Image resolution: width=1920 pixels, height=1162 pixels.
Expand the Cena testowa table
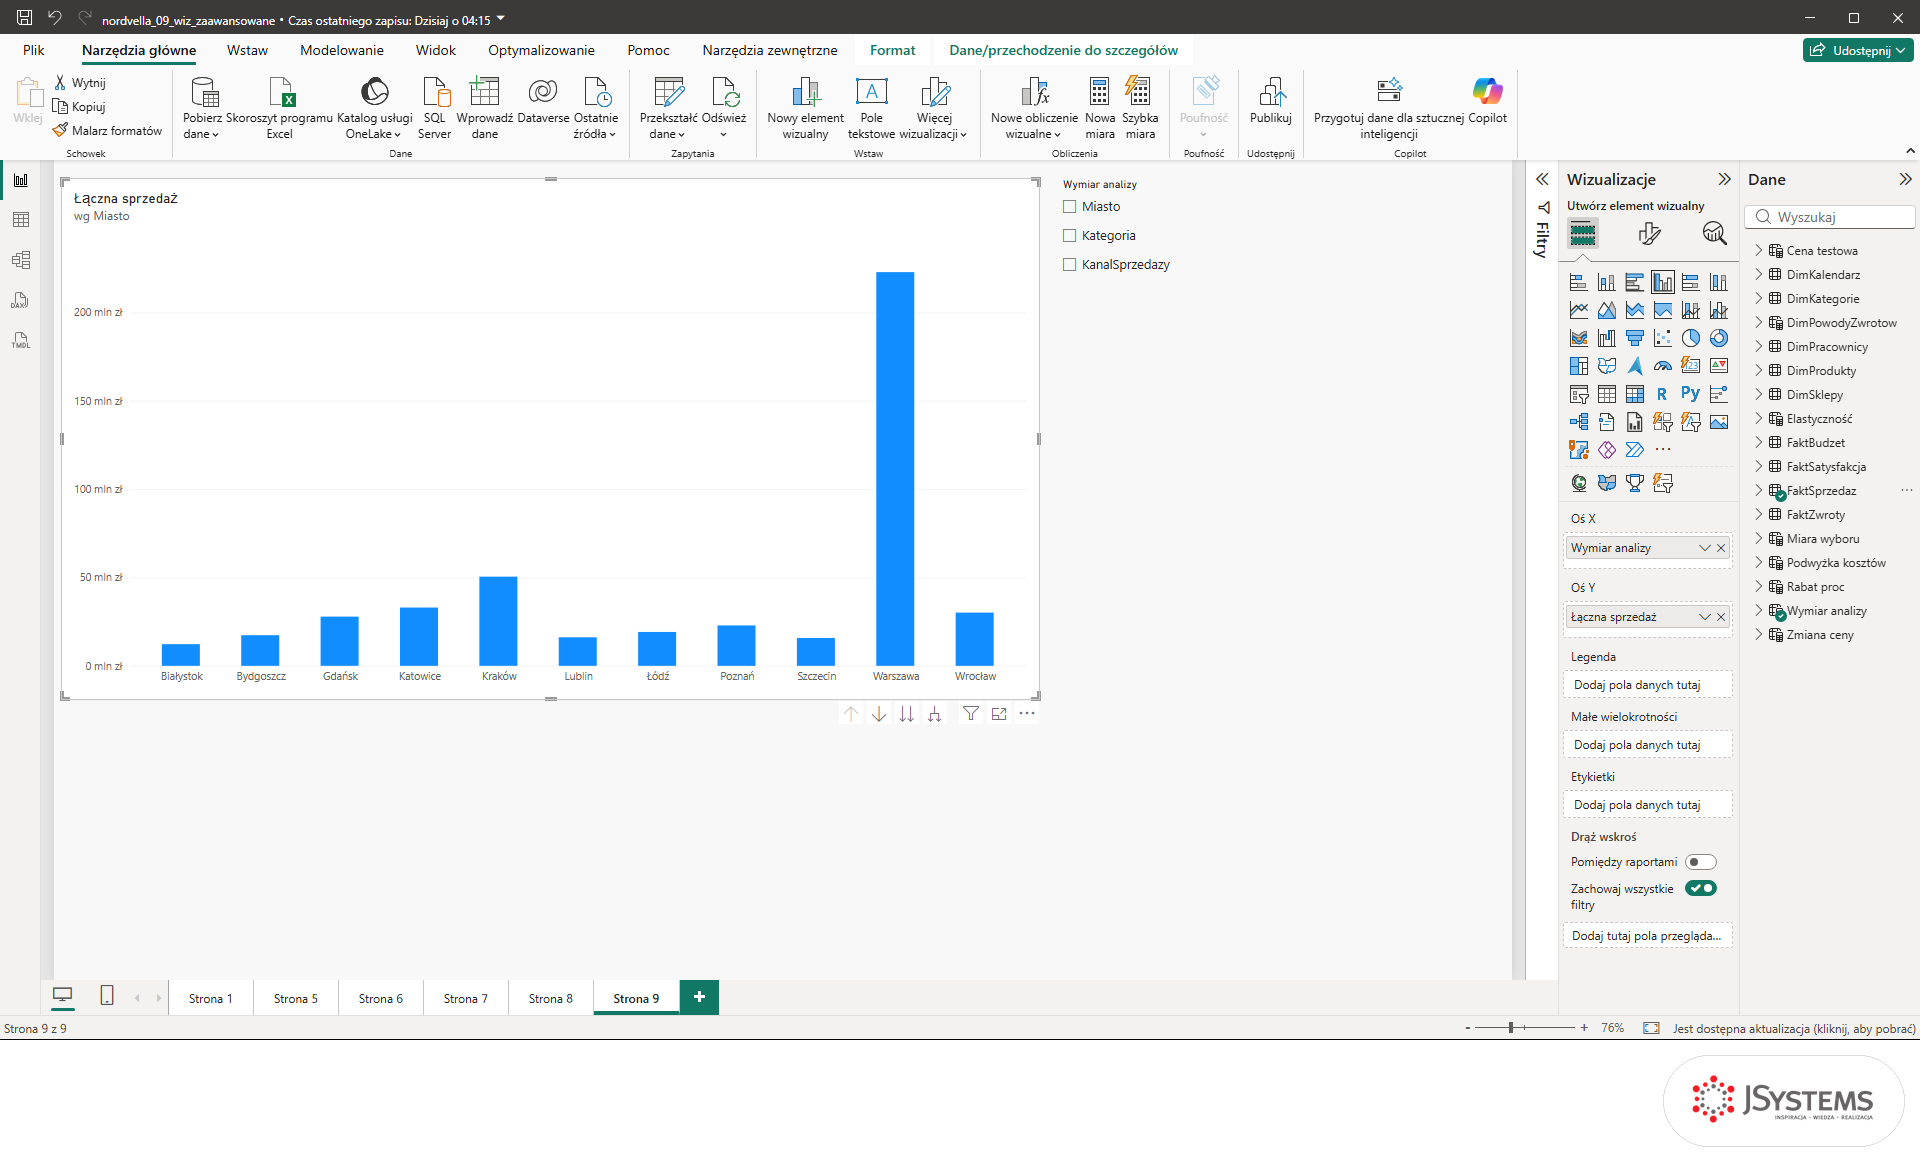pos(1759,250)
